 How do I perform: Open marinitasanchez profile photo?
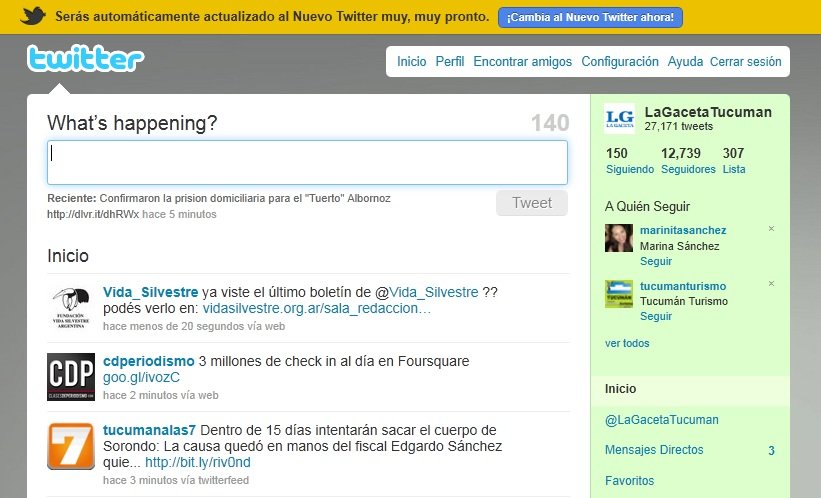619,238
